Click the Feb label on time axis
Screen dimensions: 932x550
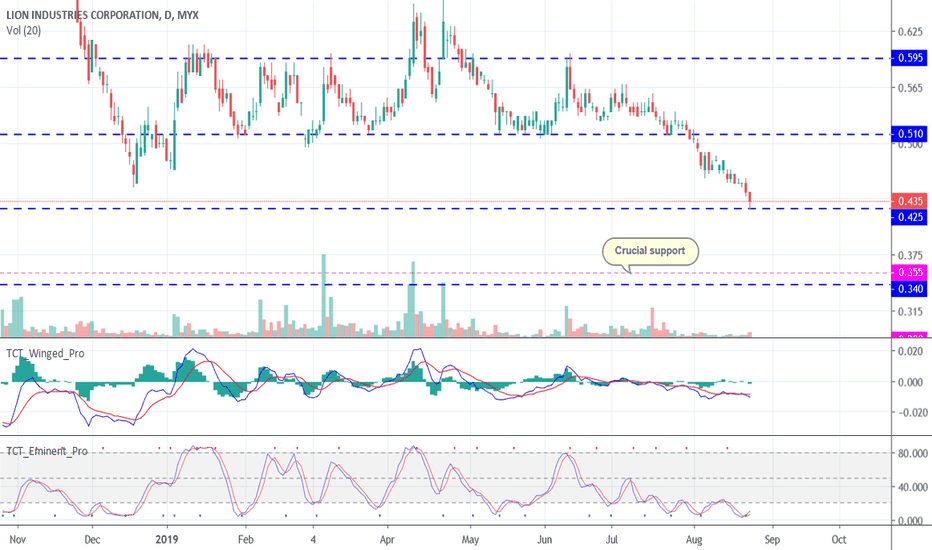coord(245,539)
